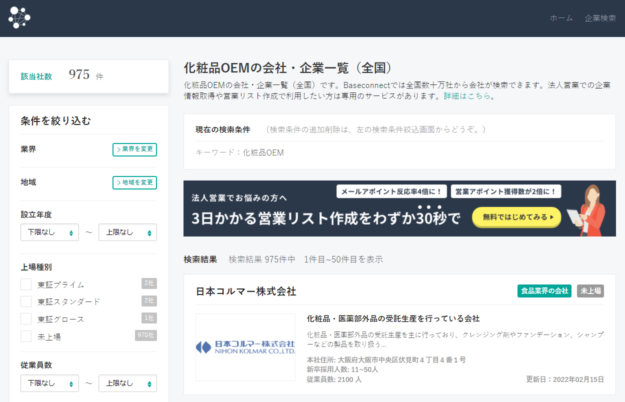Open the ホーム navigation item
Screen dimensions: 625x402
click(x=561, y=18)
